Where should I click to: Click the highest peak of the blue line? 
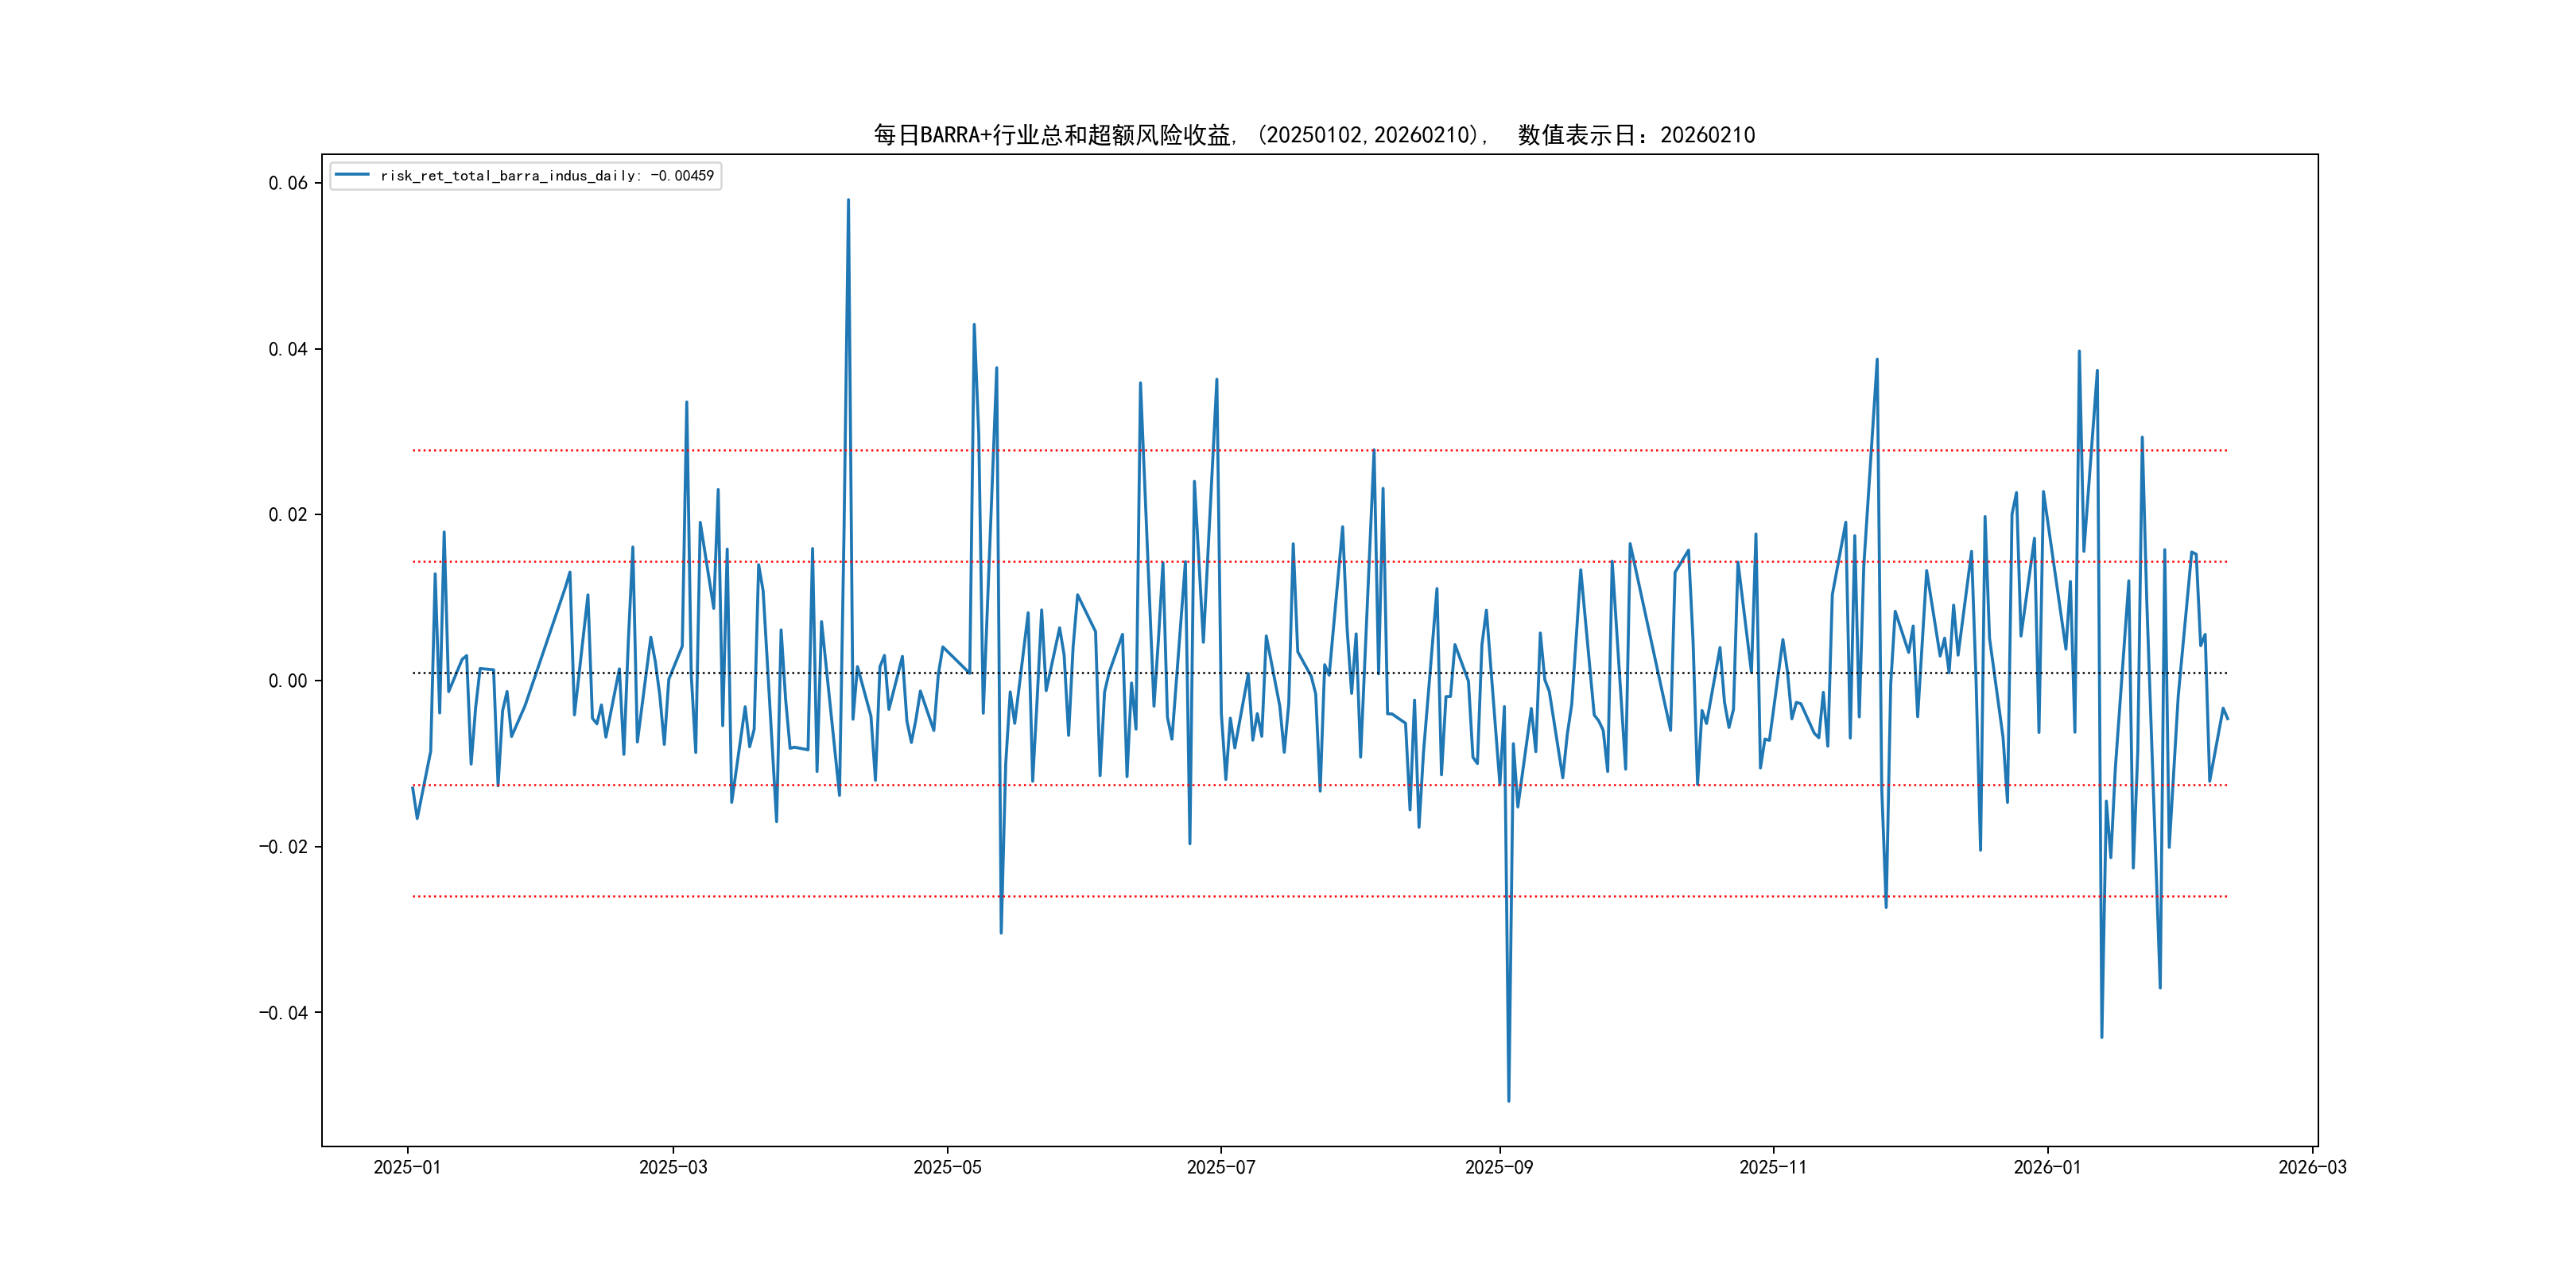848,200
